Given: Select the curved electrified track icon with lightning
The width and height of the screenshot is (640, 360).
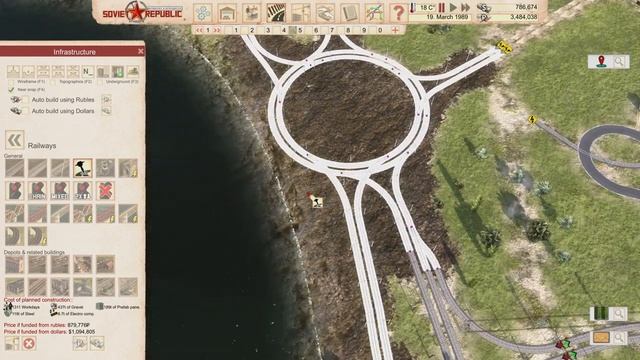Looking at the screenshot, I should tap(37, 236).
